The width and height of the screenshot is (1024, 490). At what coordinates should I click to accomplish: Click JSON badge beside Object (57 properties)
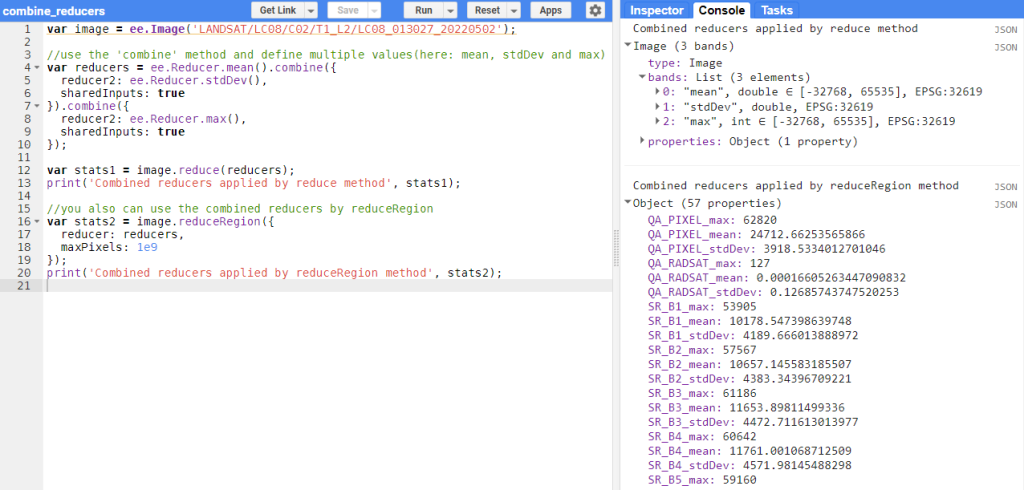coord(1005,204)
